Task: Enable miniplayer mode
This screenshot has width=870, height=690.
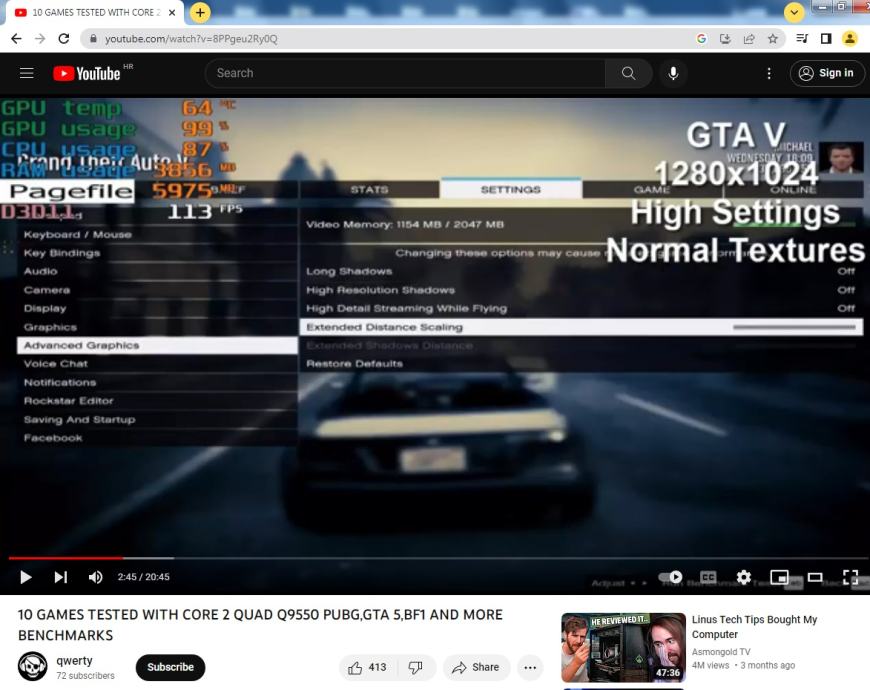Action: coord(779,577)
